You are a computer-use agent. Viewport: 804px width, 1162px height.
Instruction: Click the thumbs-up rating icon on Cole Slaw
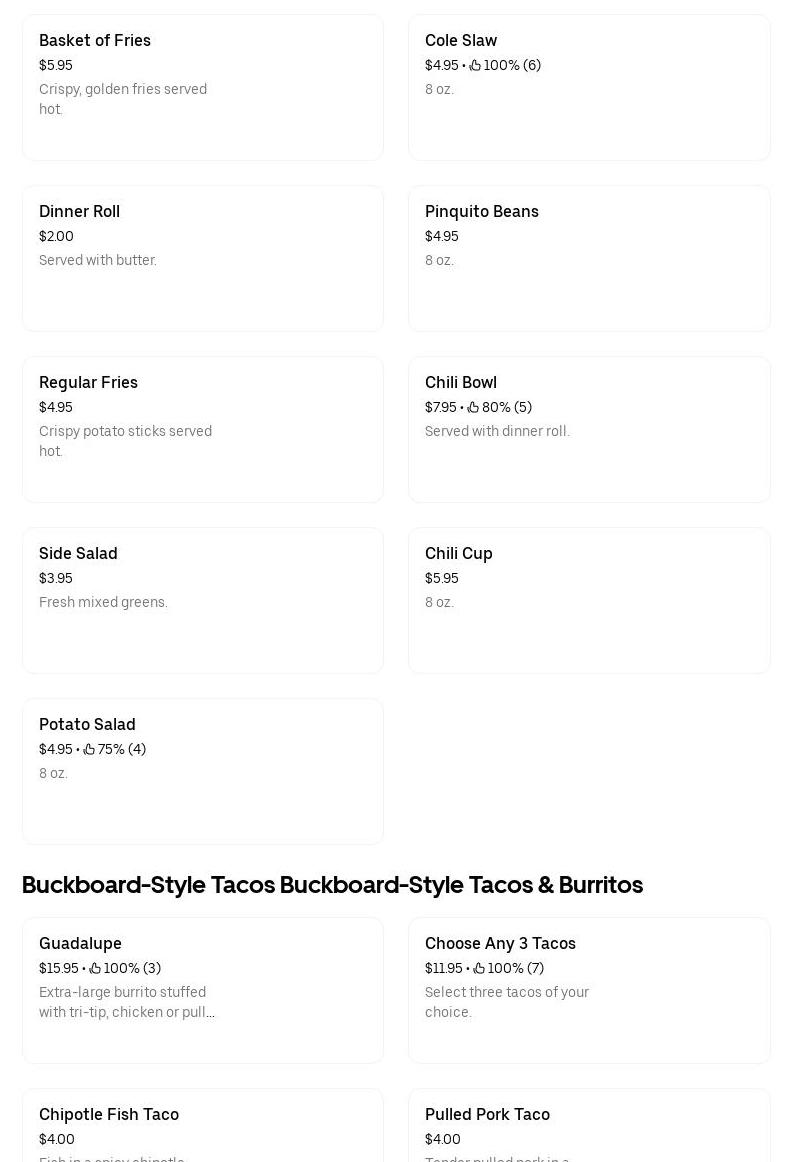coord(475,64)
